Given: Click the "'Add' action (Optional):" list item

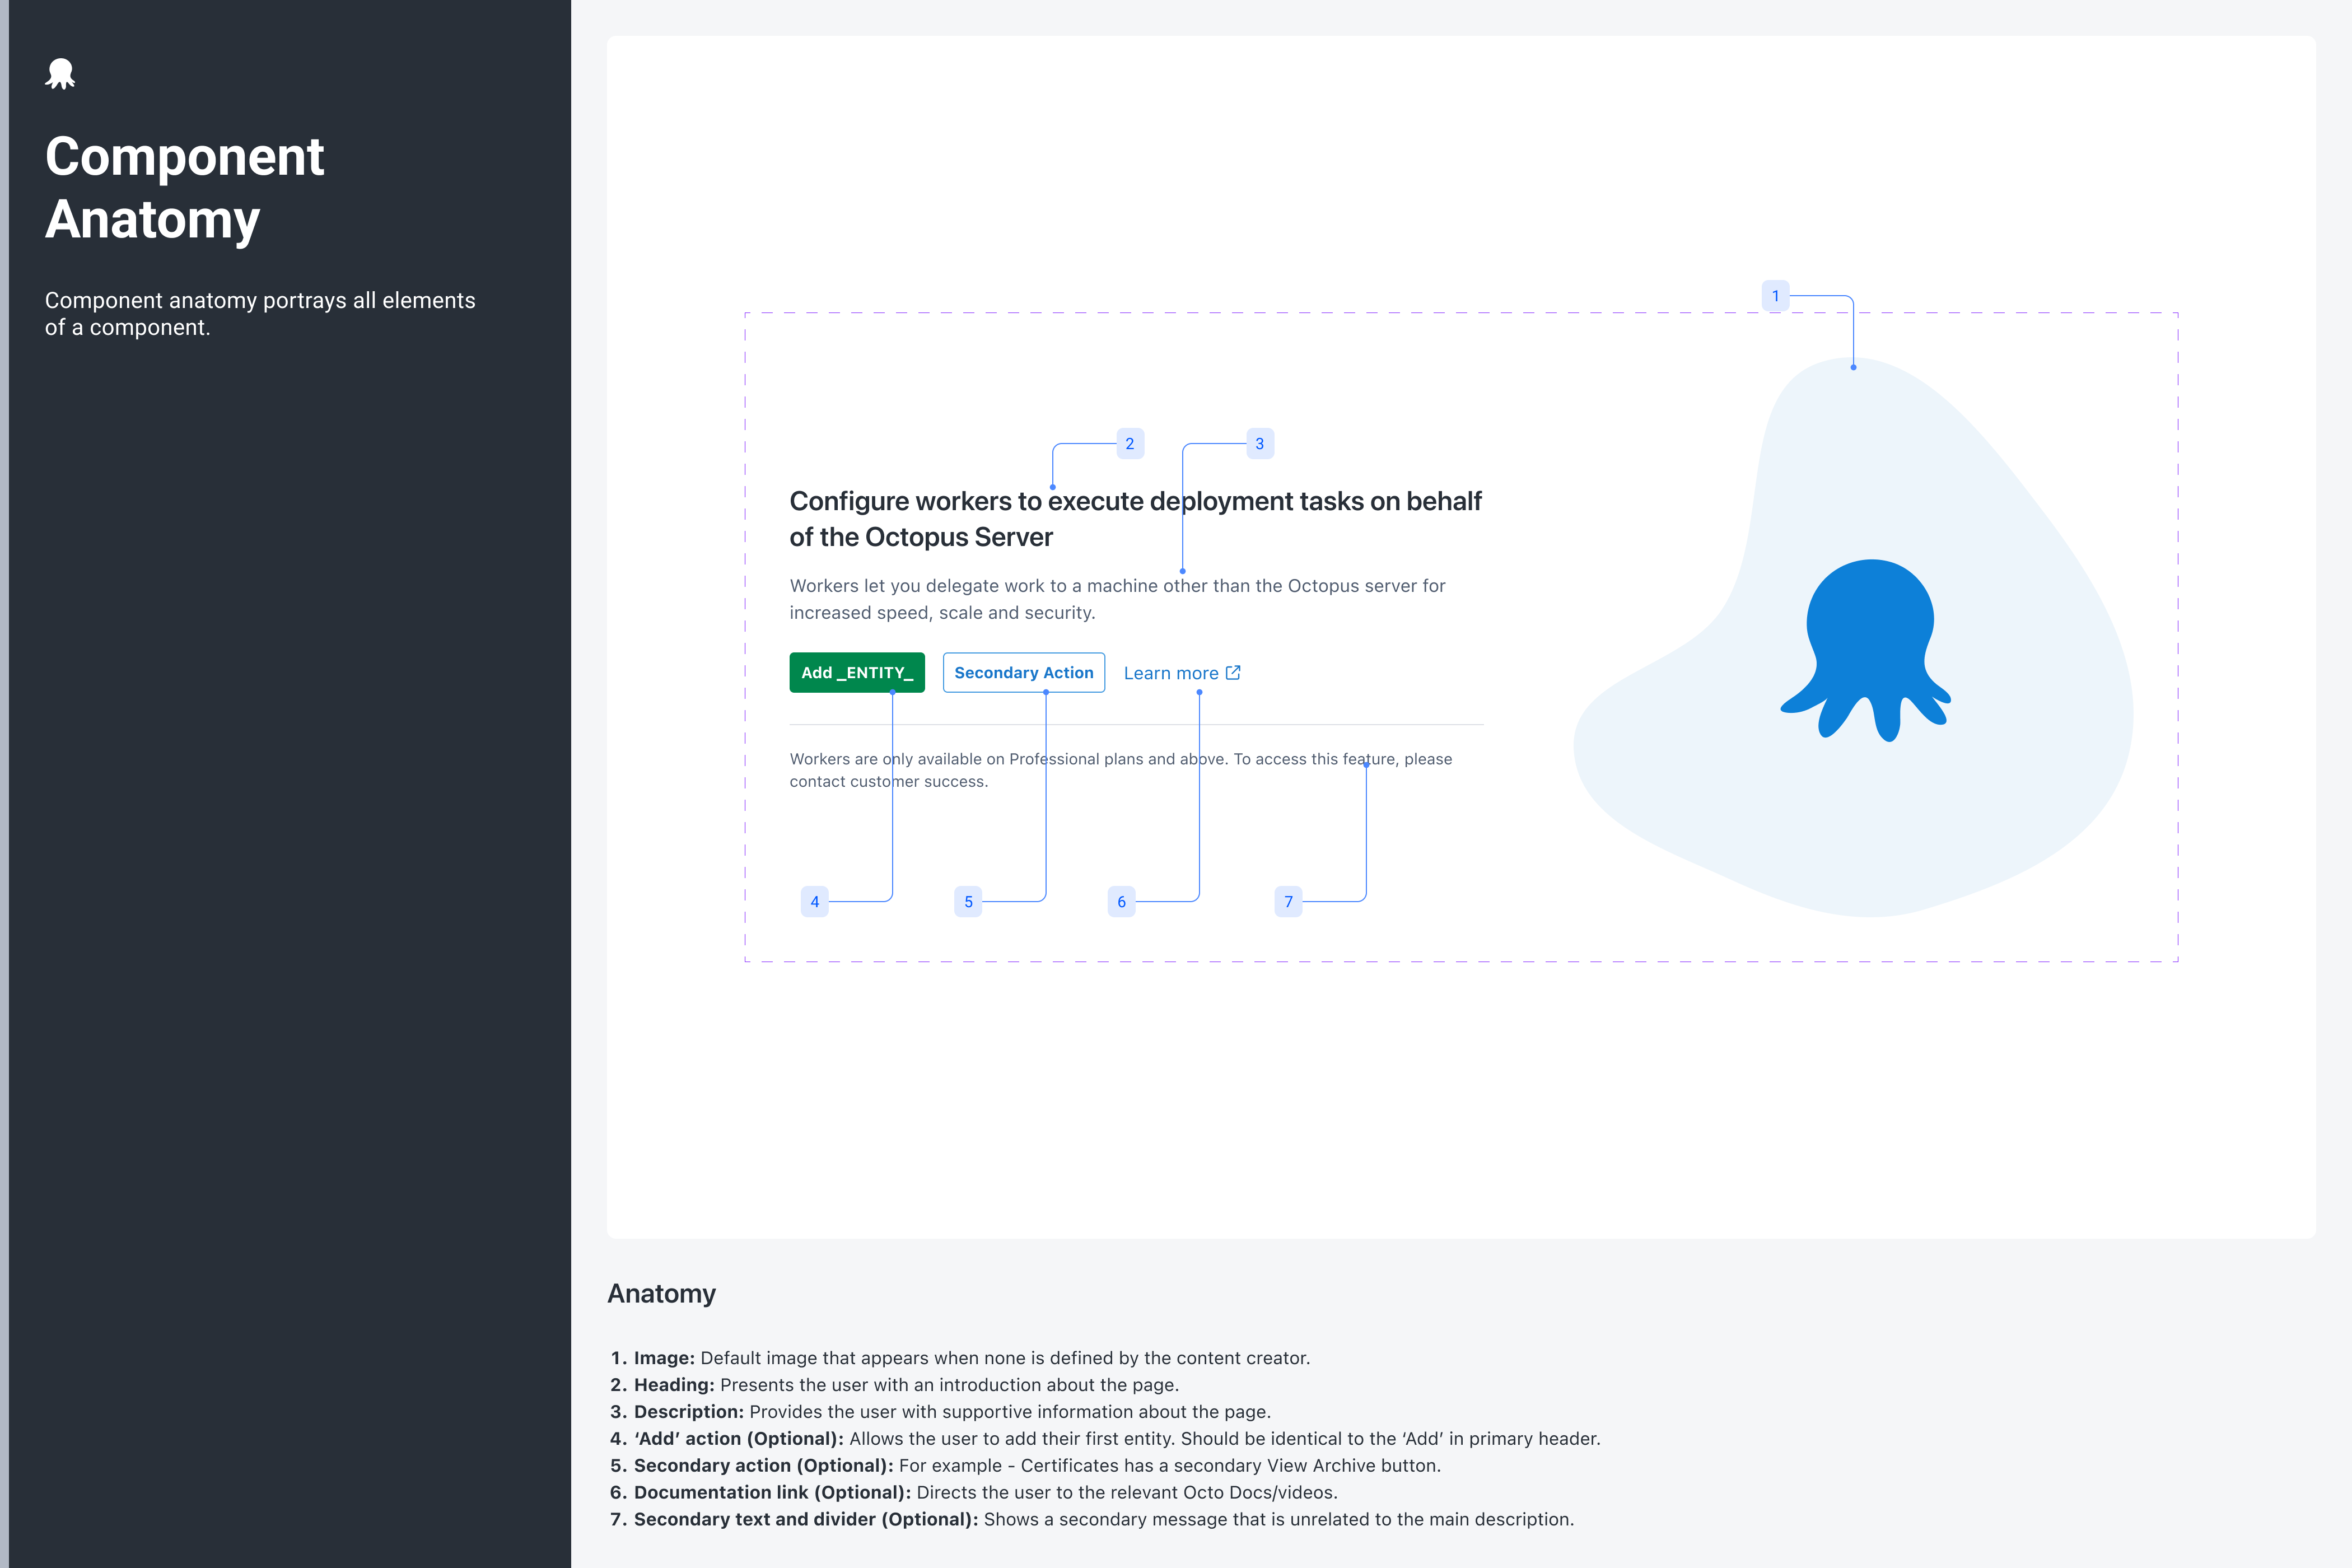Looking at the screenshot, I should 1105,1439.
